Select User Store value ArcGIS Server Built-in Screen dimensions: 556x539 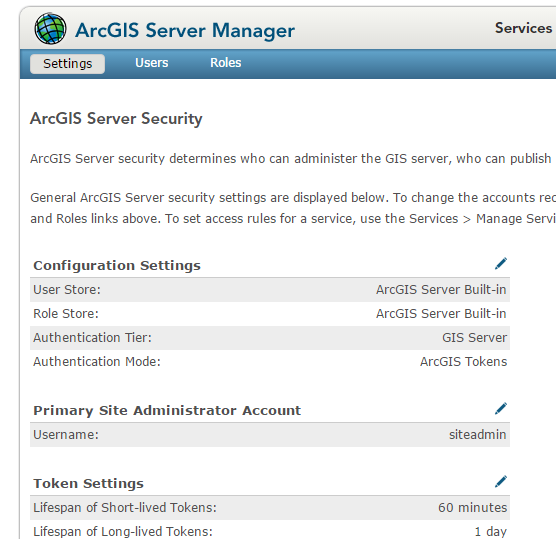[441, 290]
